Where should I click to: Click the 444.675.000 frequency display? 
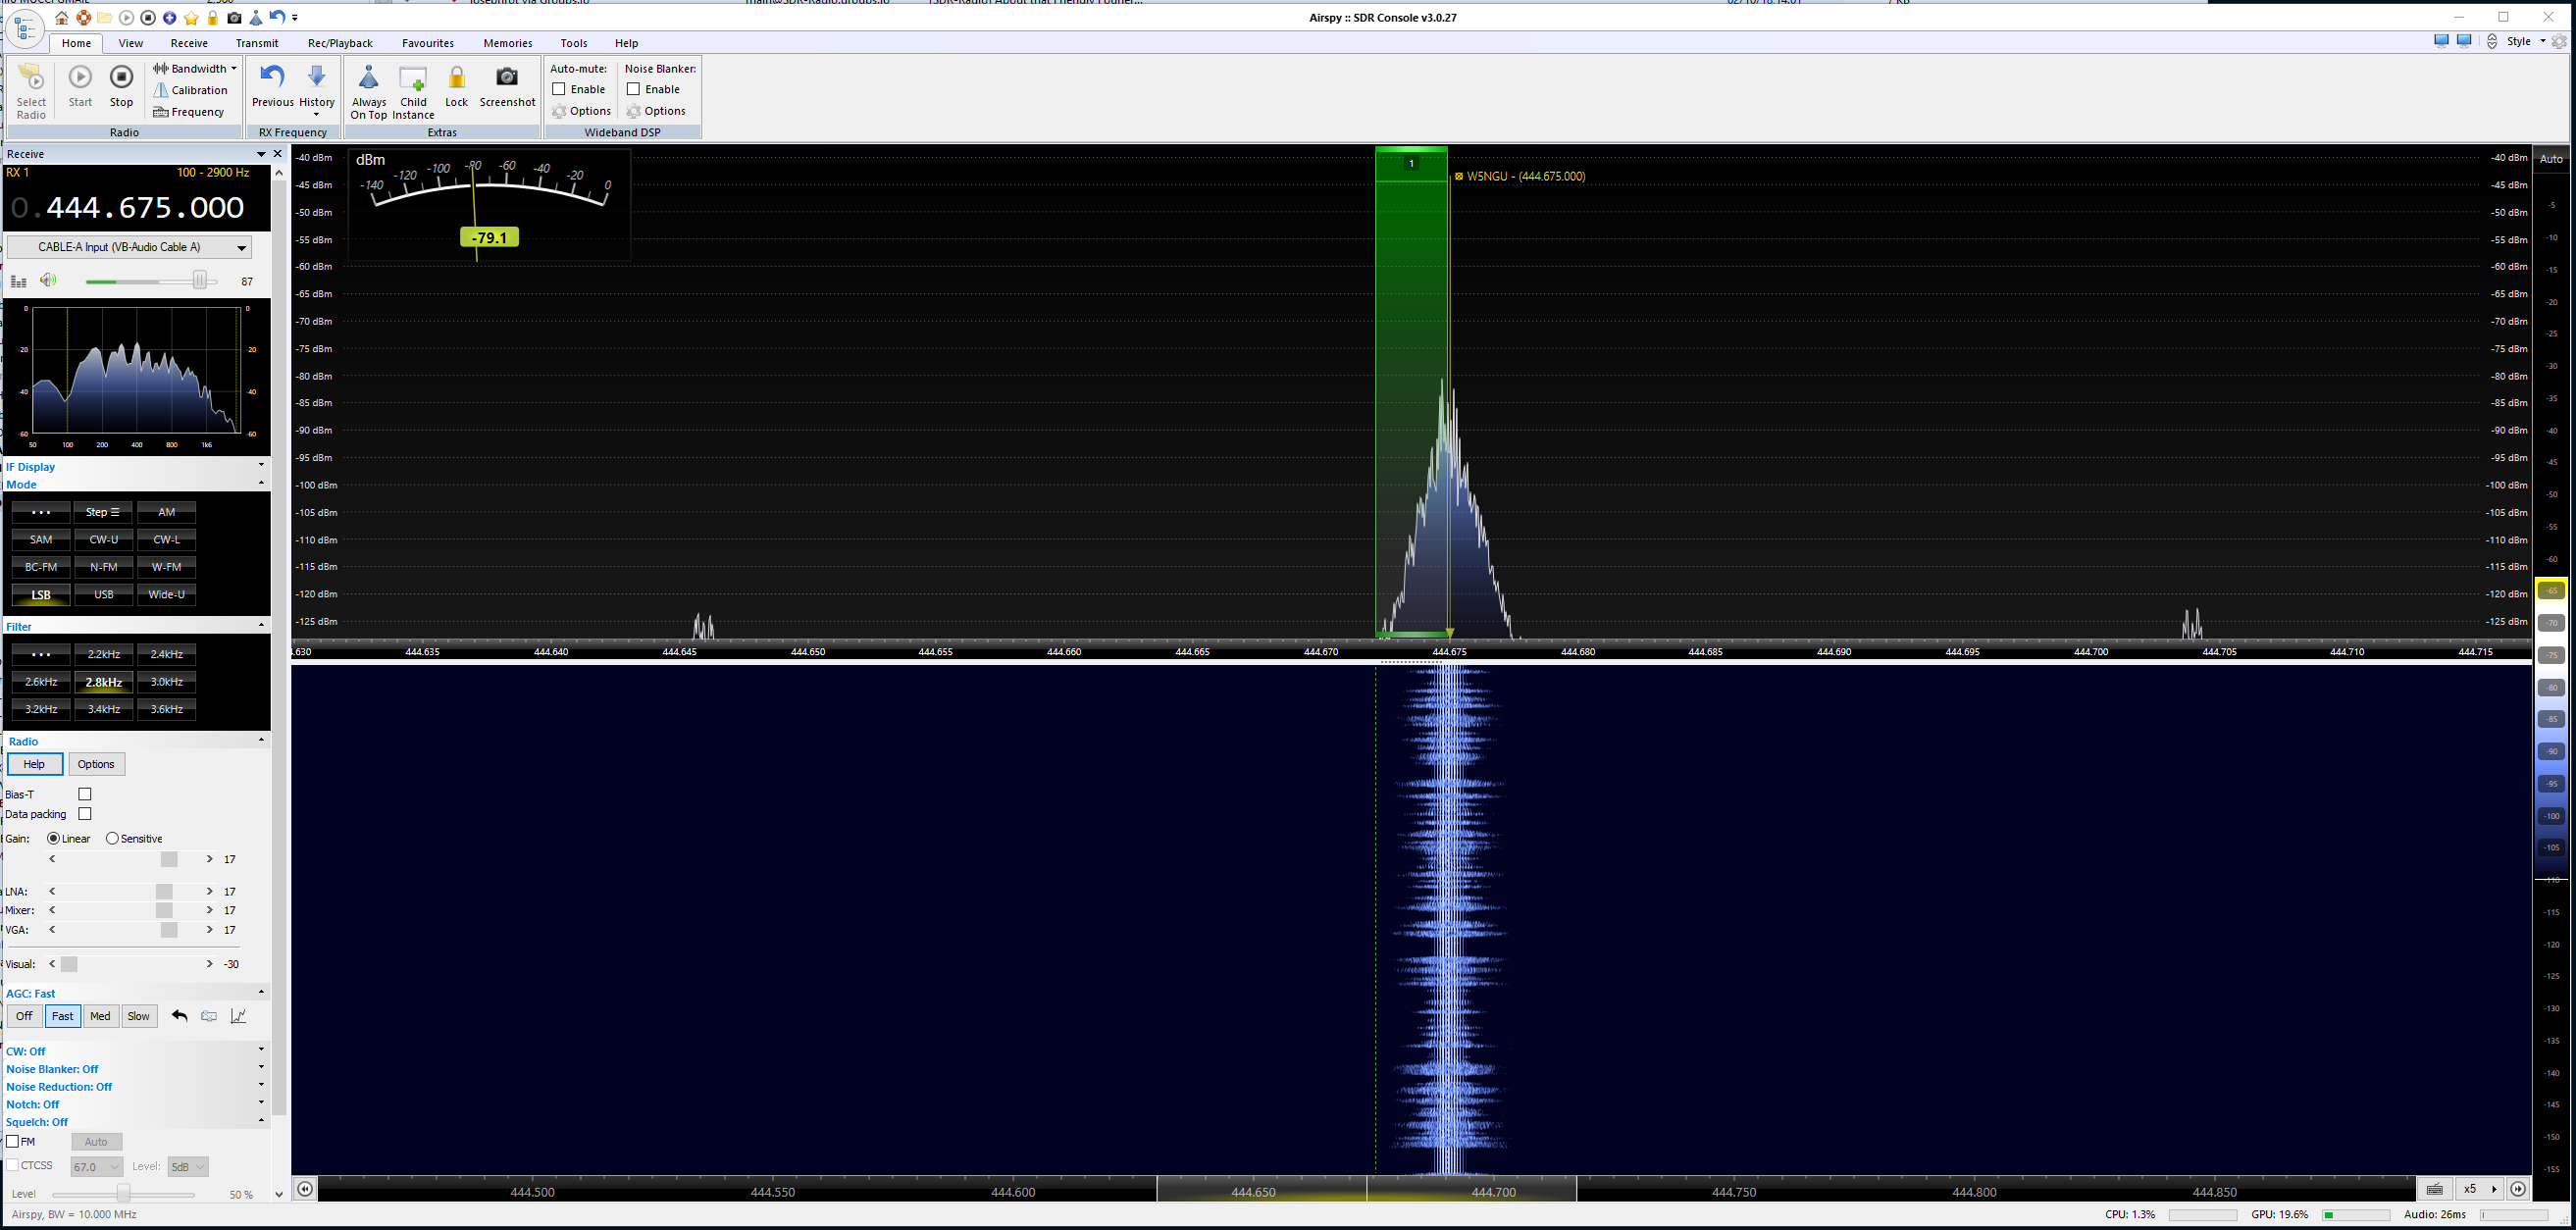(144, 208)
